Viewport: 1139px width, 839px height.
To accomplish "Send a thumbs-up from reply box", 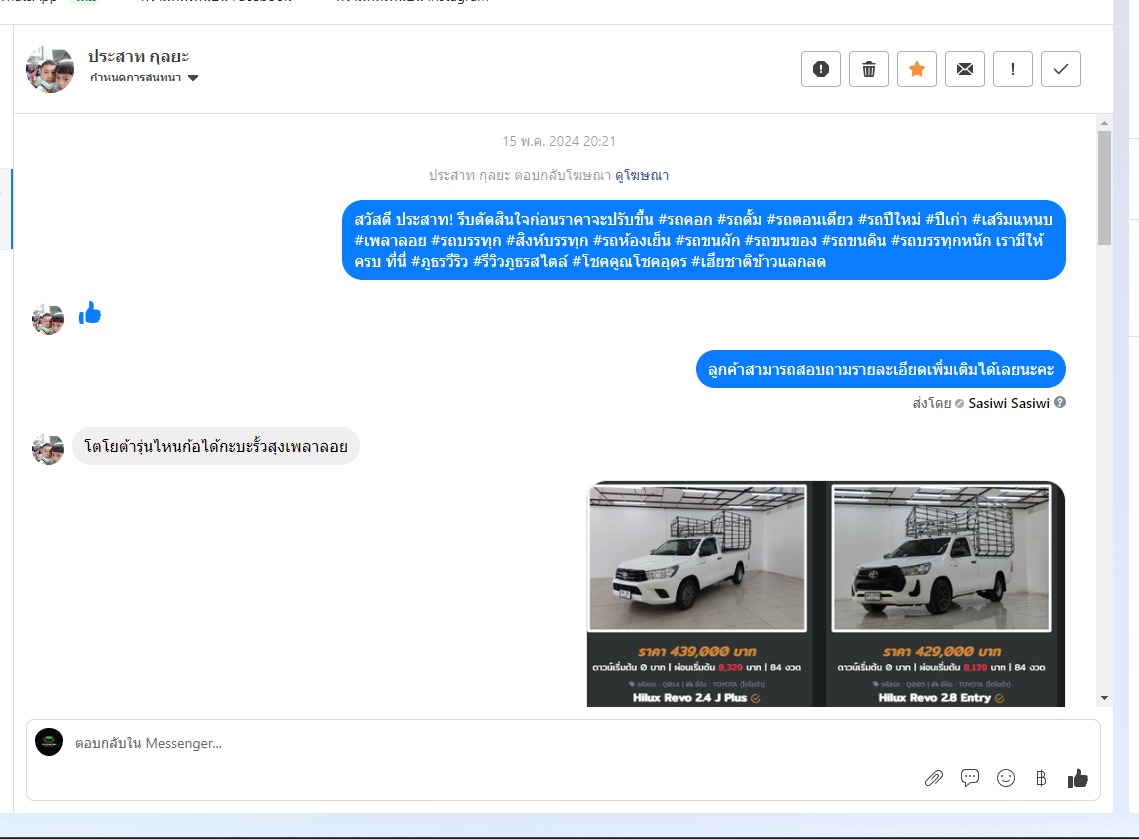I will point(1078,778).
